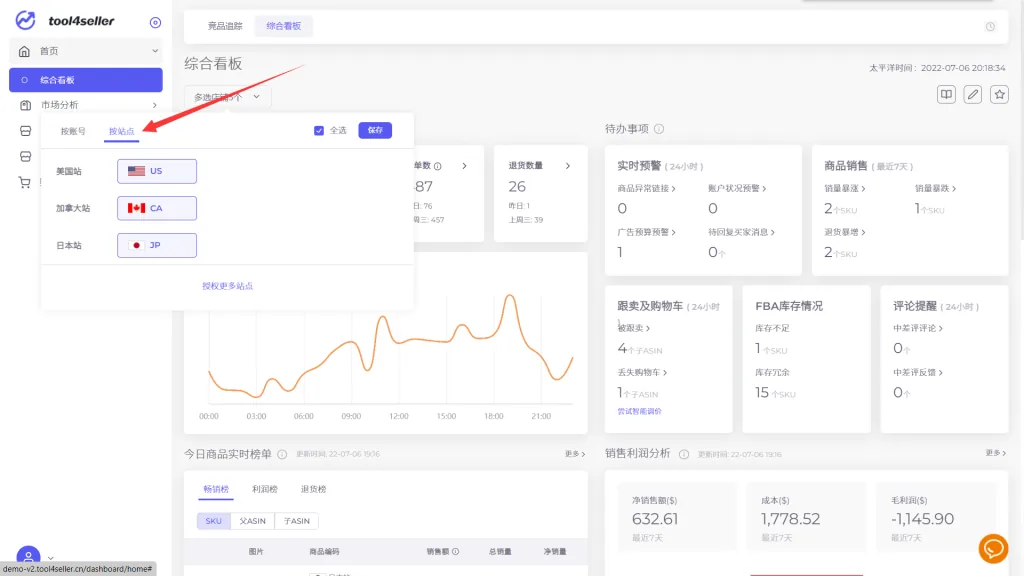Click the sidebar collapse circle icon

155,22
